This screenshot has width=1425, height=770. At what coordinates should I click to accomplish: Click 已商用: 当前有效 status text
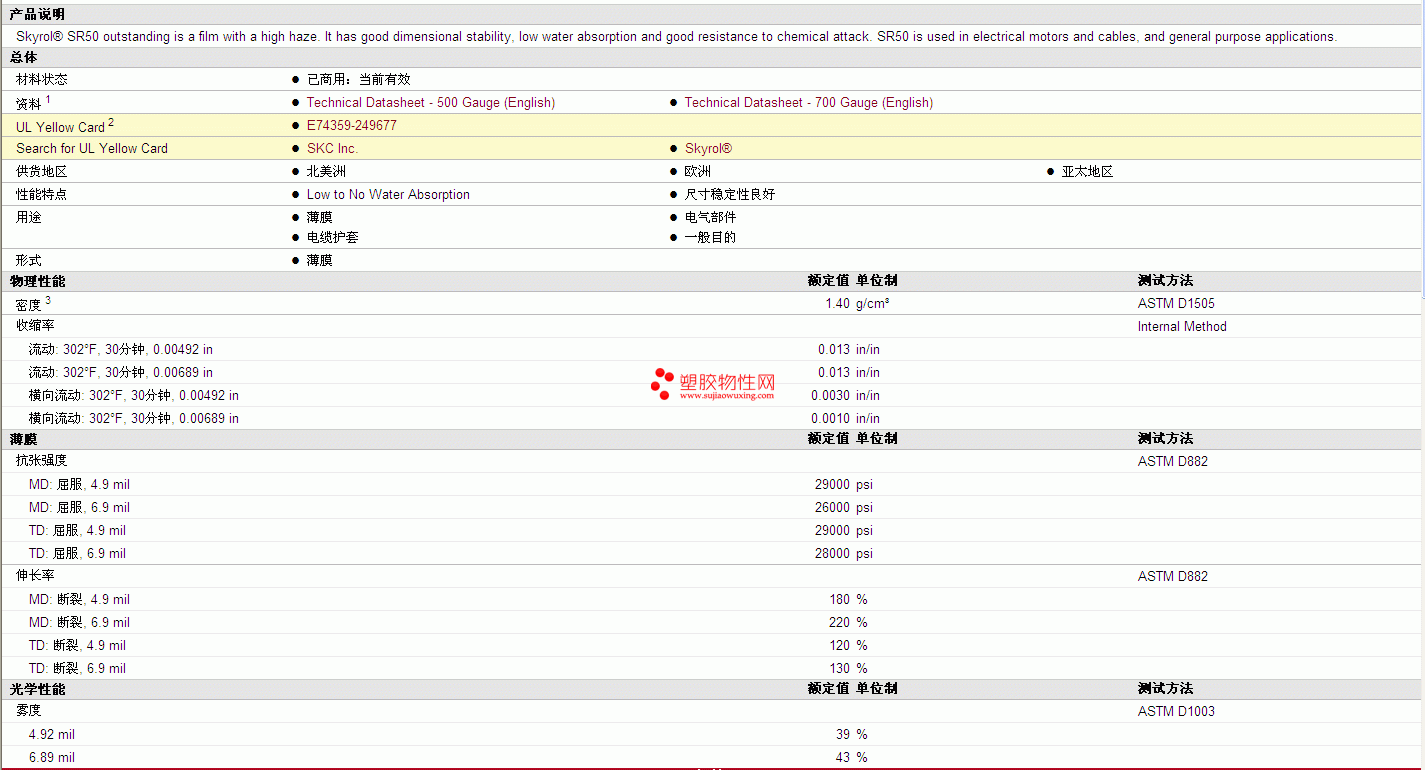tap(358, 80)
